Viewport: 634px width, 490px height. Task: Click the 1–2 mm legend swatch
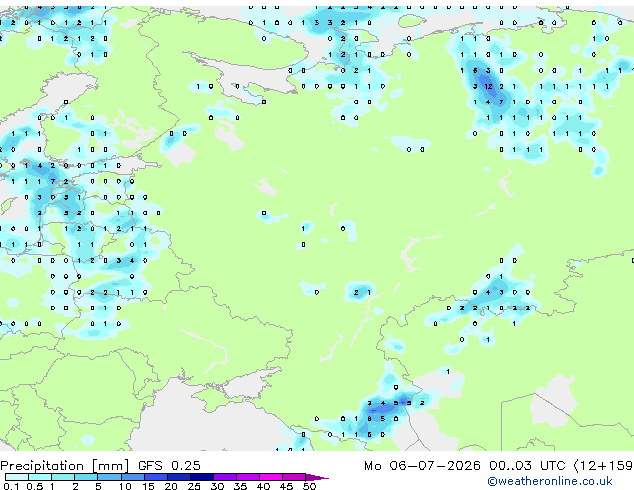pos(63,477)
